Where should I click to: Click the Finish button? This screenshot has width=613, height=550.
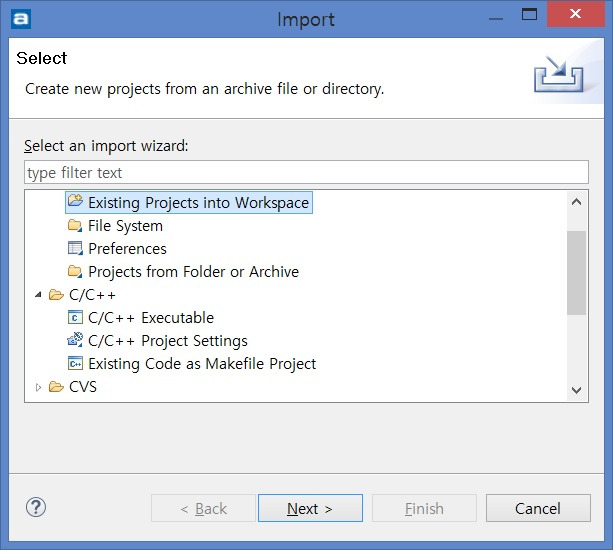click(x=424, y=508)
